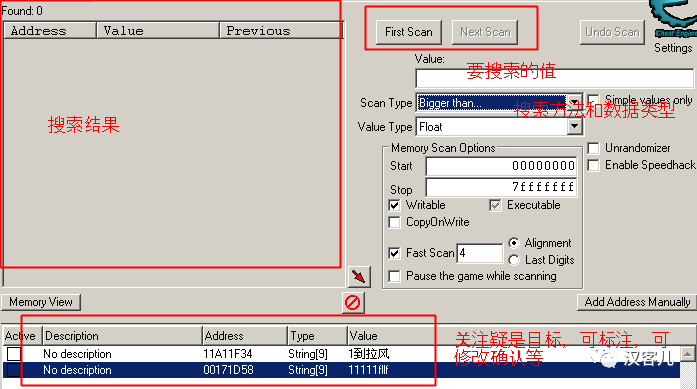Select the Alignment radio button
The height and width of the screenshot is (389, 697).
(x=514, y=243)
